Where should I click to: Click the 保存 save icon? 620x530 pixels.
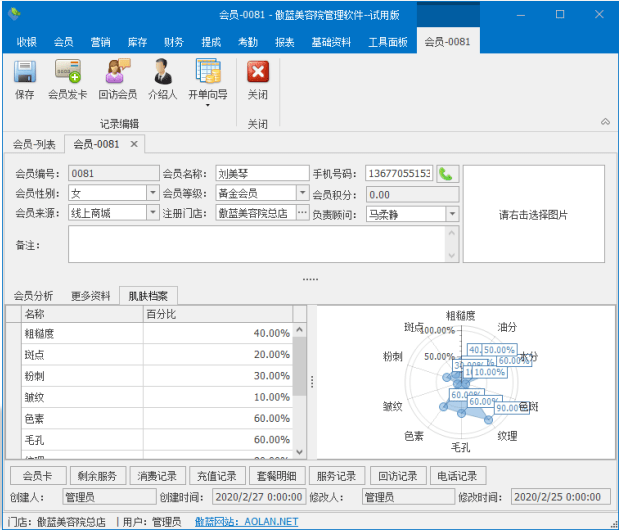25,73
